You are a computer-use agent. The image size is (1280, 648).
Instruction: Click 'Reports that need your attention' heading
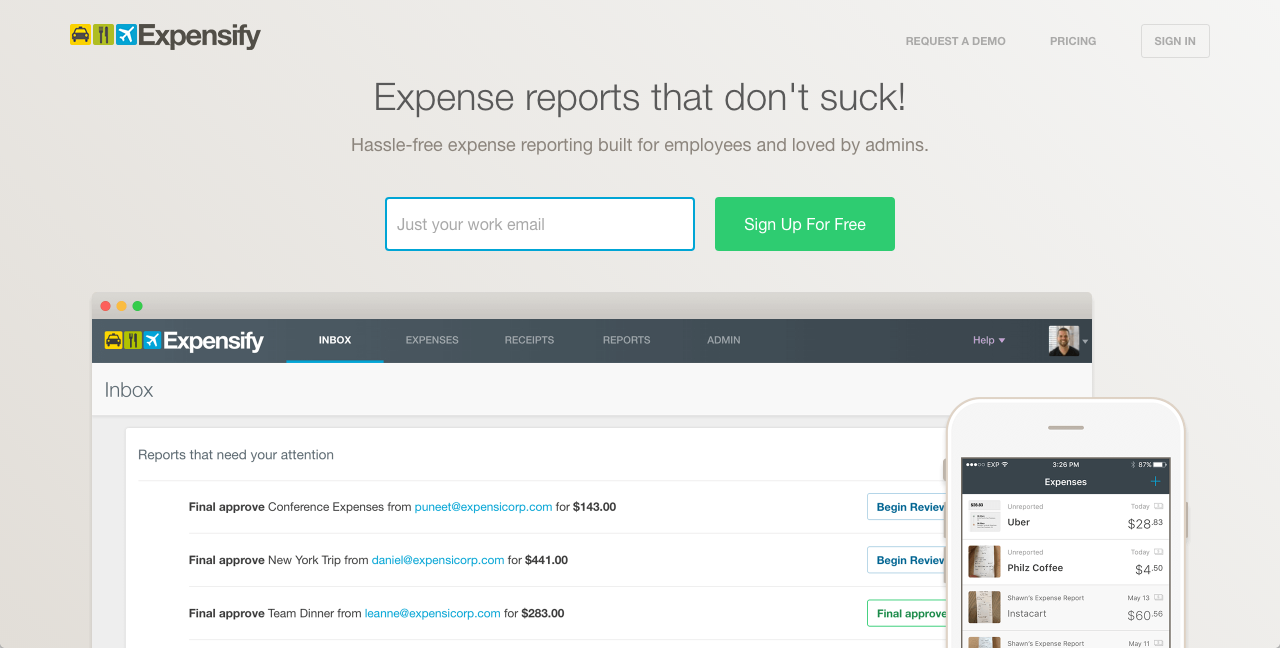point(236,455)
